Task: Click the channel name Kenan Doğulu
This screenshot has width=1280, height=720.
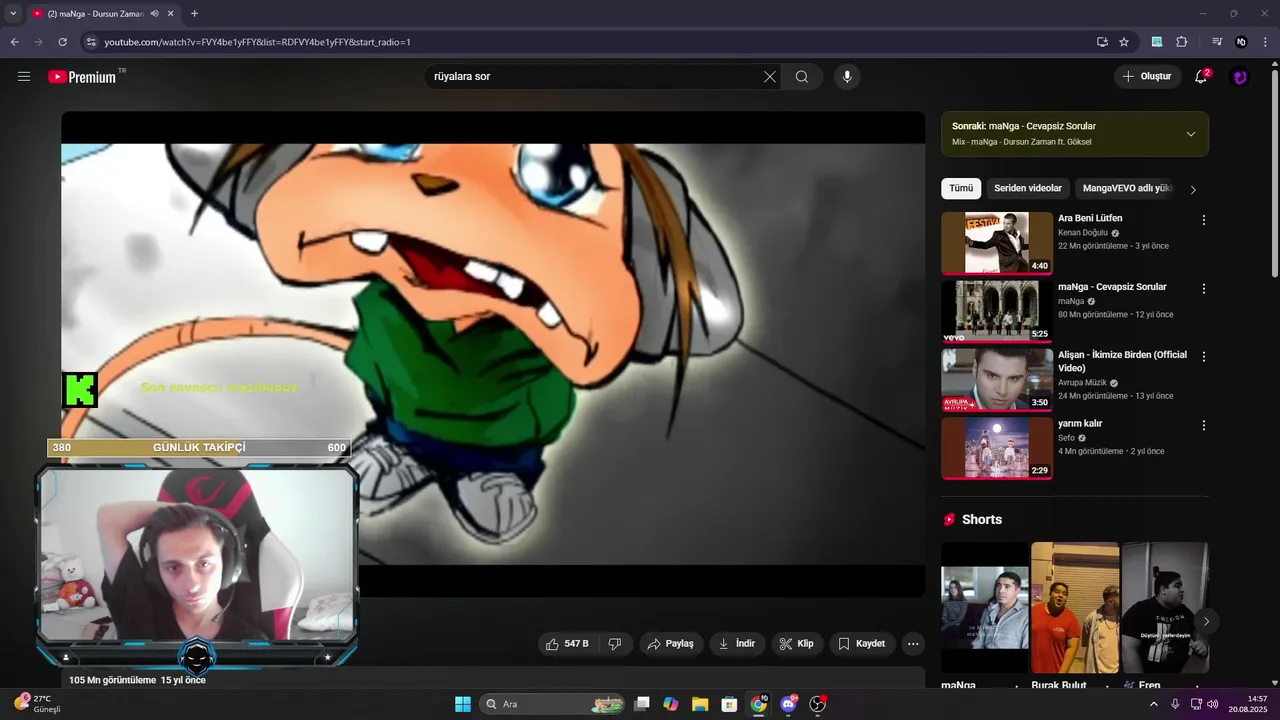Action: coord(1083,232)
